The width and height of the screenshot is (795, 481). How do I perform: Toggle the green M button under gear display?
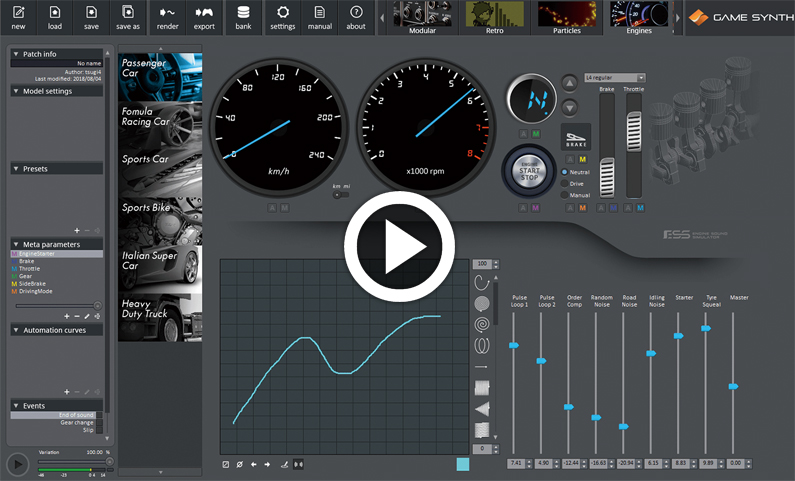pyautogui.click(x=536, y=134)
